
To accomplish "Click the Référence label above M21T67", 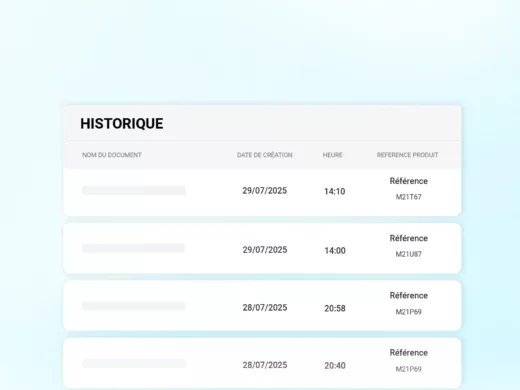I will (409, 181).
